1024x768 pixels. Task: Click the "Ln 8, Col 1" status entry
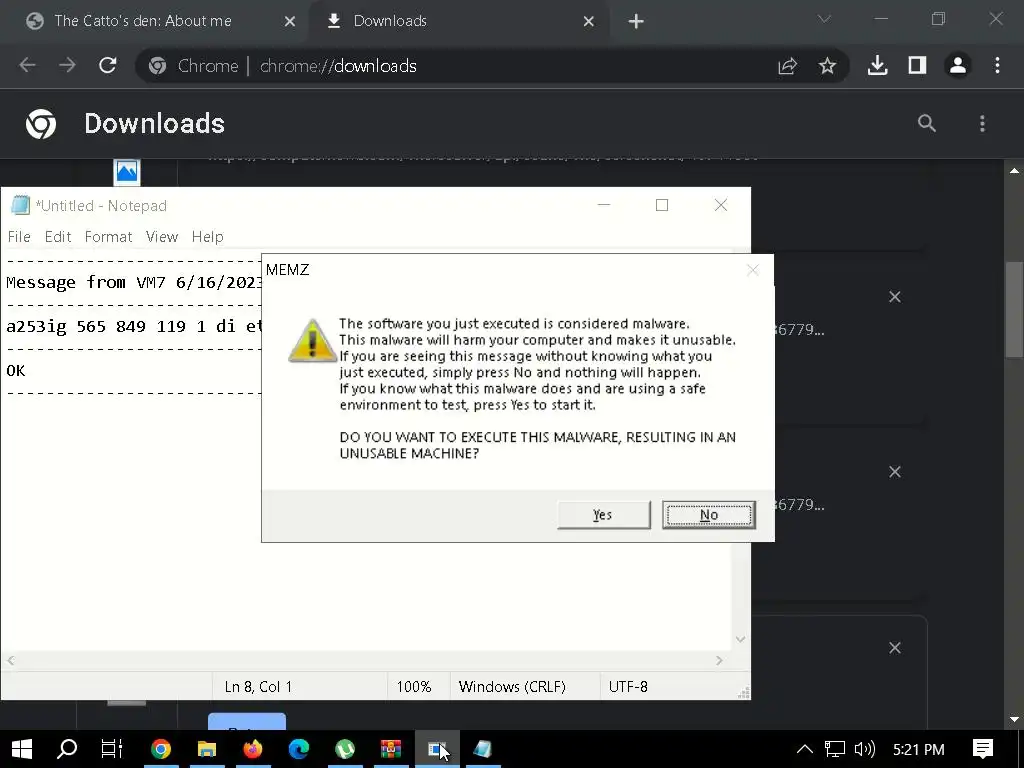tap(258, 686)
